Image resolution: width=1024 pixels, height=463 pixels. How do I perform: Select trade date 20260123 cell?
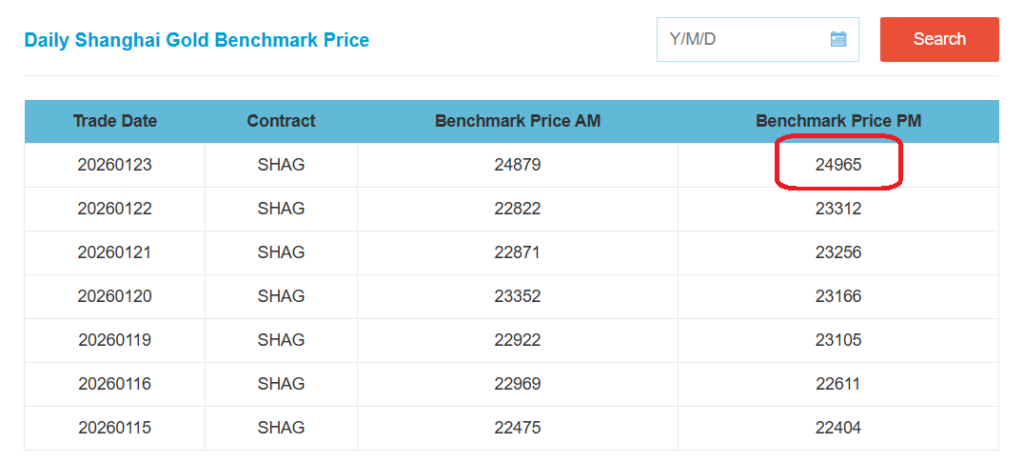click(115, 165)
